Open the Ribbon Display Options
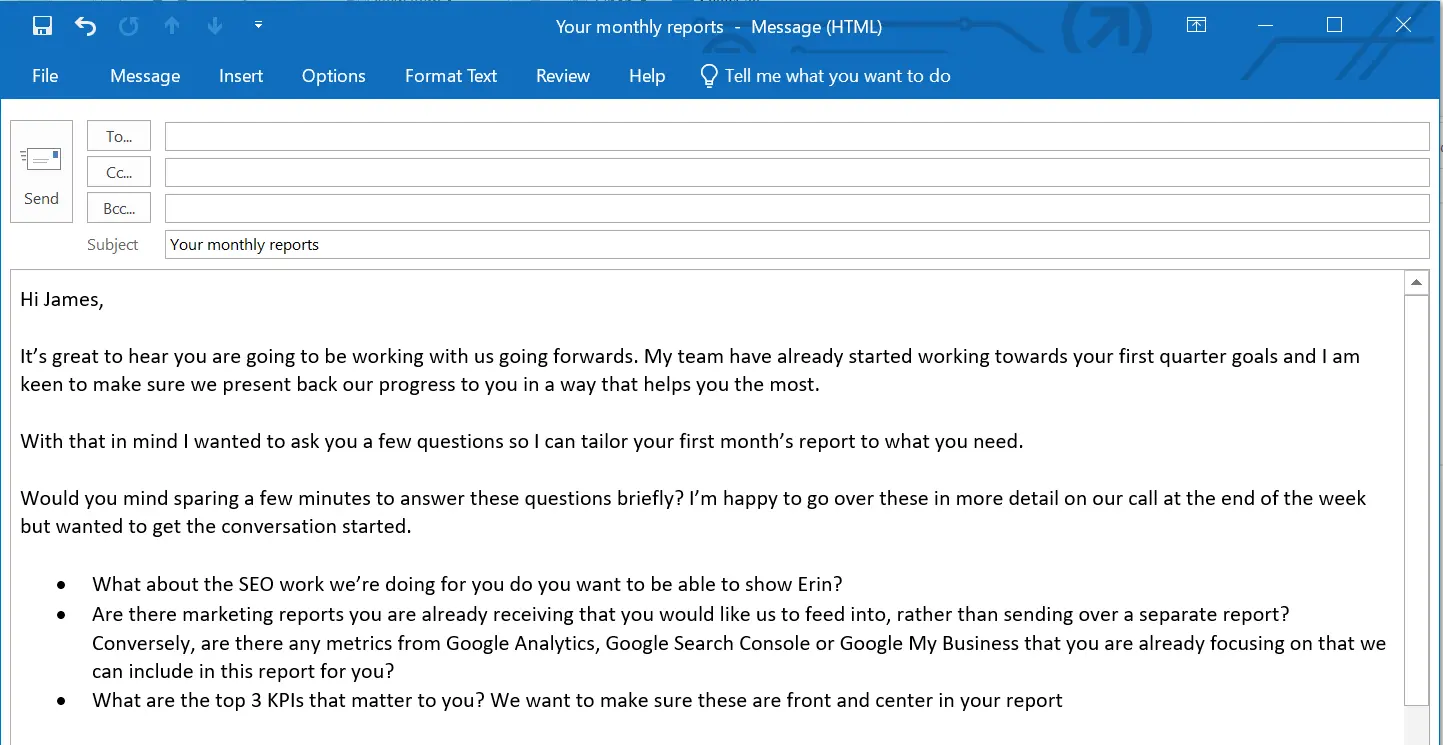Image resolution: width=1443 pixels, height=745 pixels. tap(1196, 25)
